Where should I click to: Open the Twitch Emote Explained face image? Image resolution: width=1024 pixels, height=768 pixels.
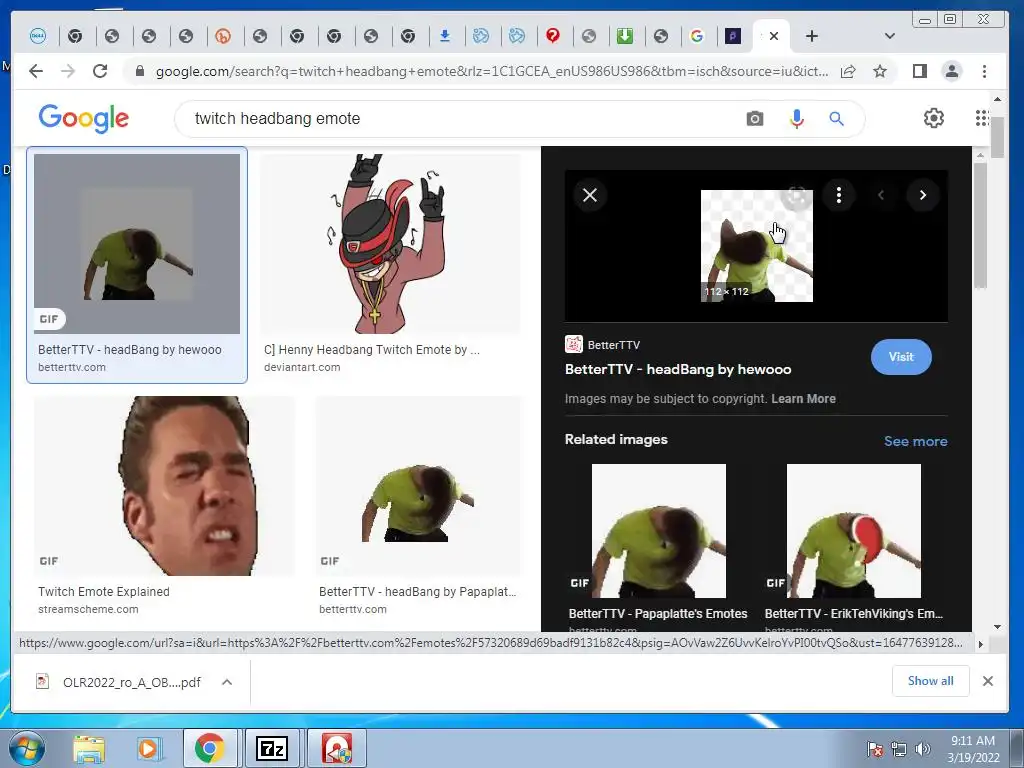pyautogui.click(x=164, y=486)
